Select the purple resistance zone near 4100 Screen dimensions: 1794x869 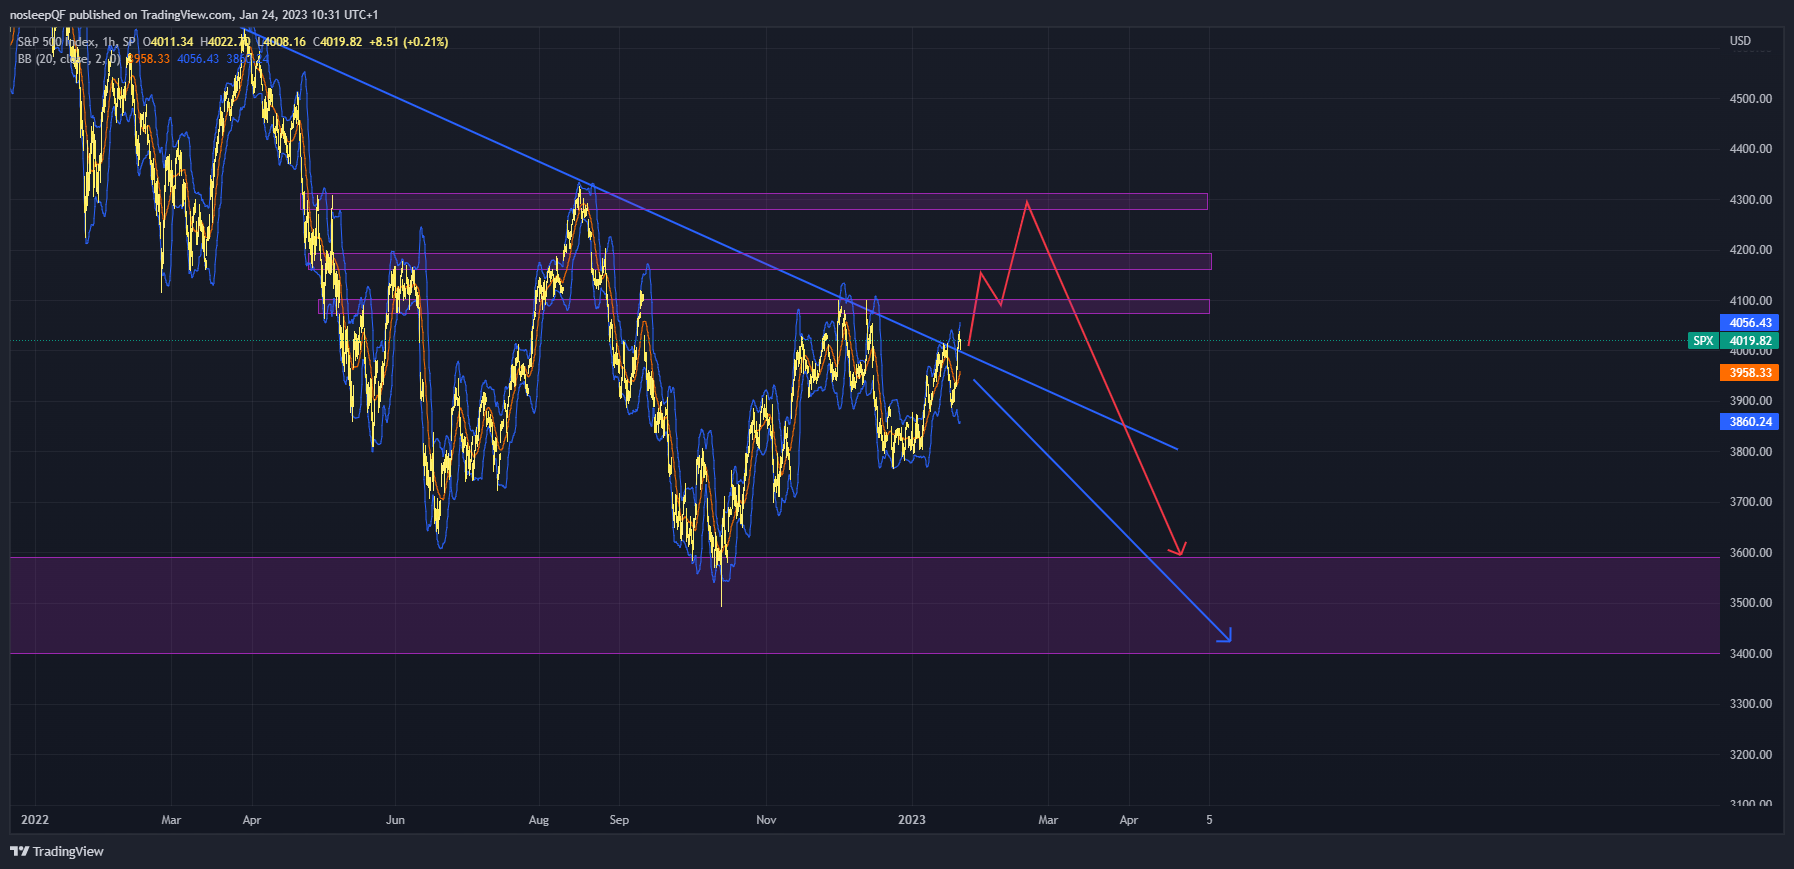(764, 307)
